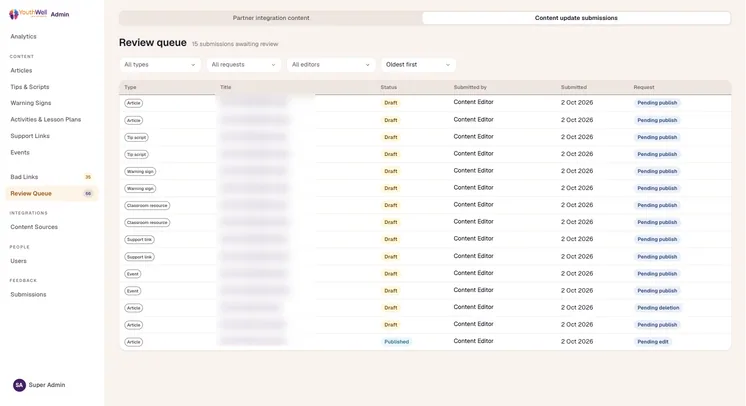Viewport: 746px width, 406px height.
Task: Click 2 Oct 2026 in Pending edit row
Action: 577,342
